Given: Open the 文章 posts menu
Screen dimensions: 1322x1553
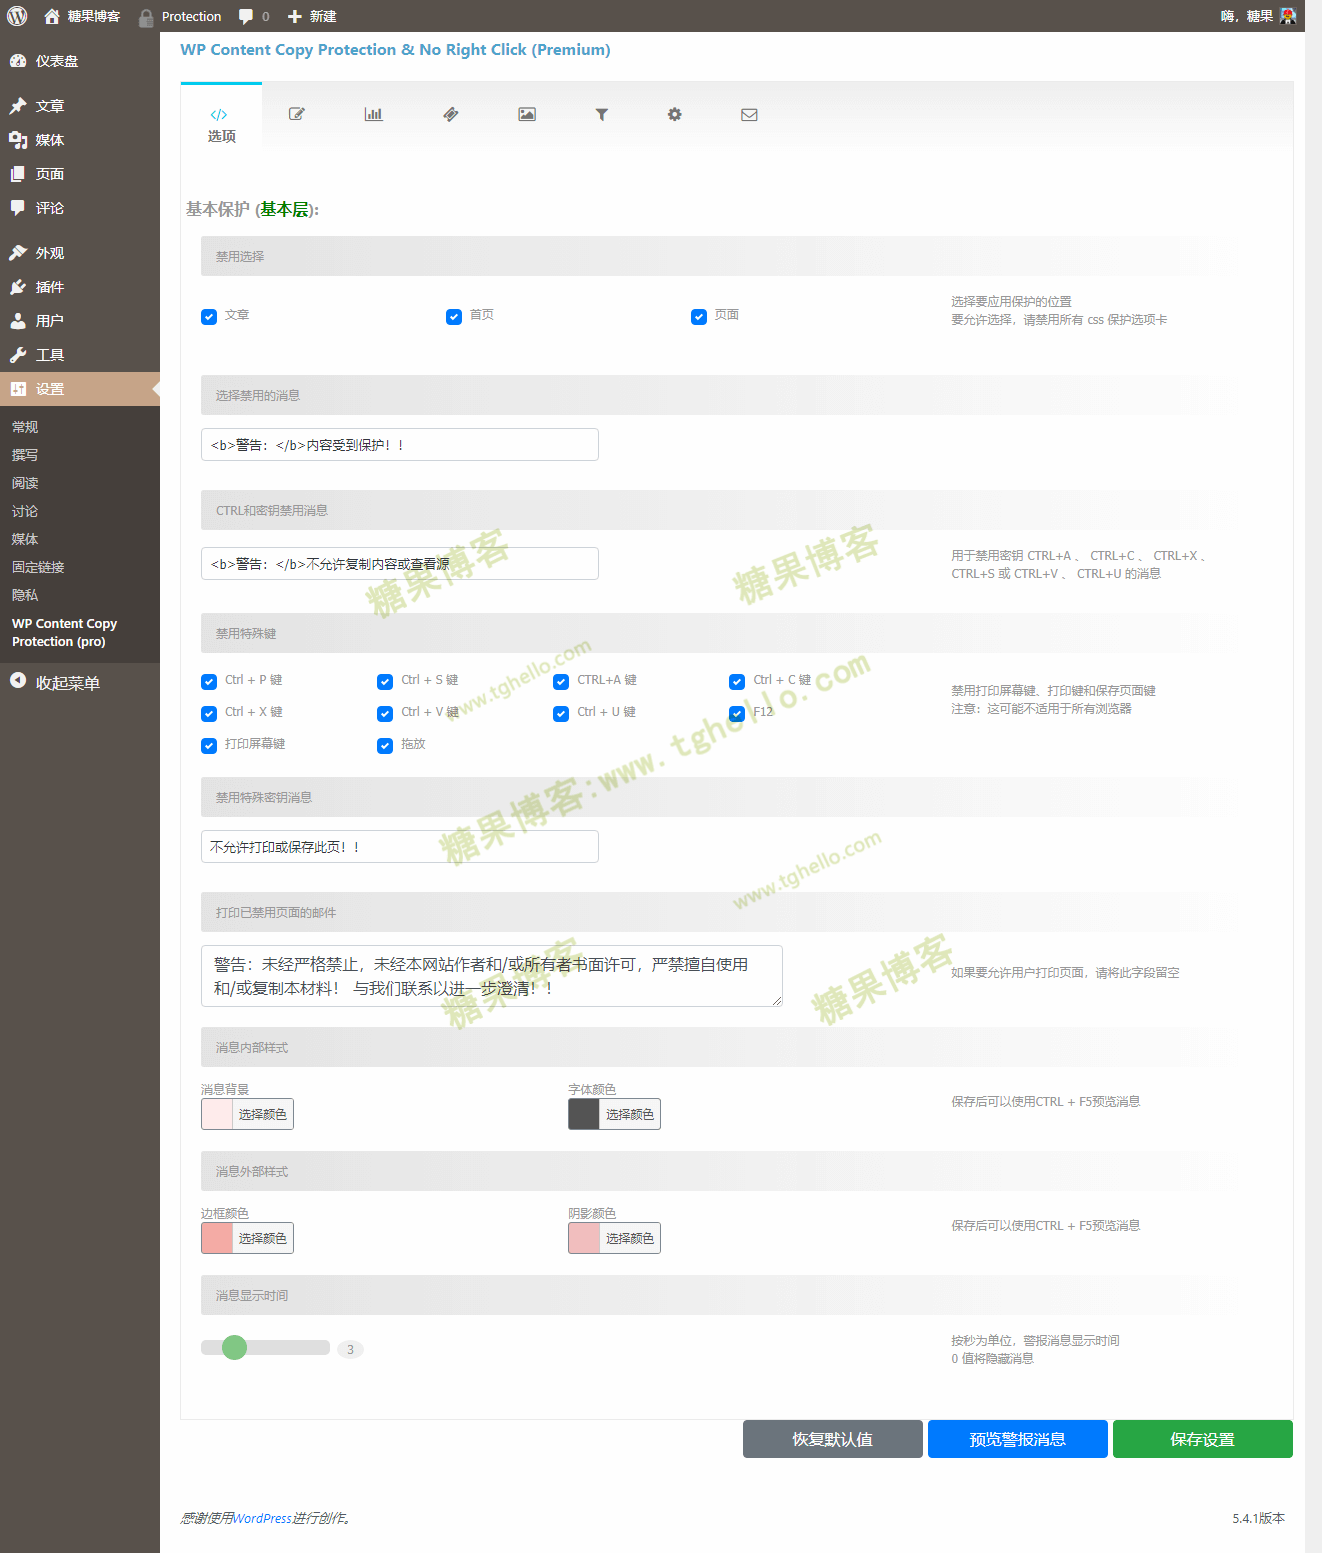Looking at the screenshot, I should click(x=80, y=106).
